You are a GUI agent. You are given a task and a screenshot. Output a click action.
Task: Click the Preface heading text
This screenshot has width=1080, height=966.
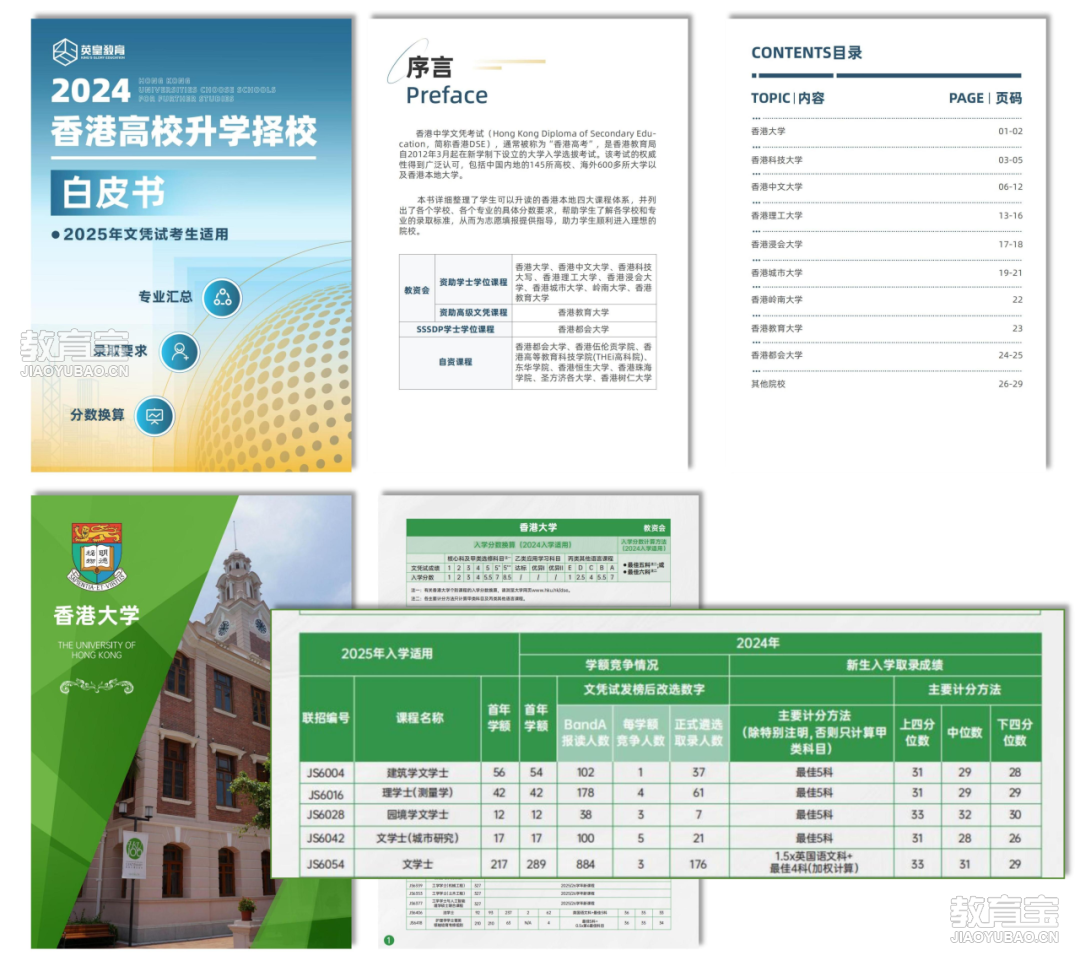pos(446,95)
